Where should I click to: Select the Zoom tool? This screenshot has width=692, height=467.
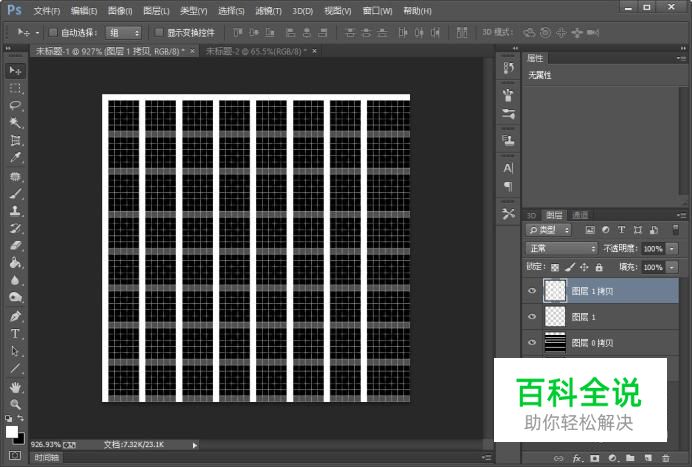[15, 404]
